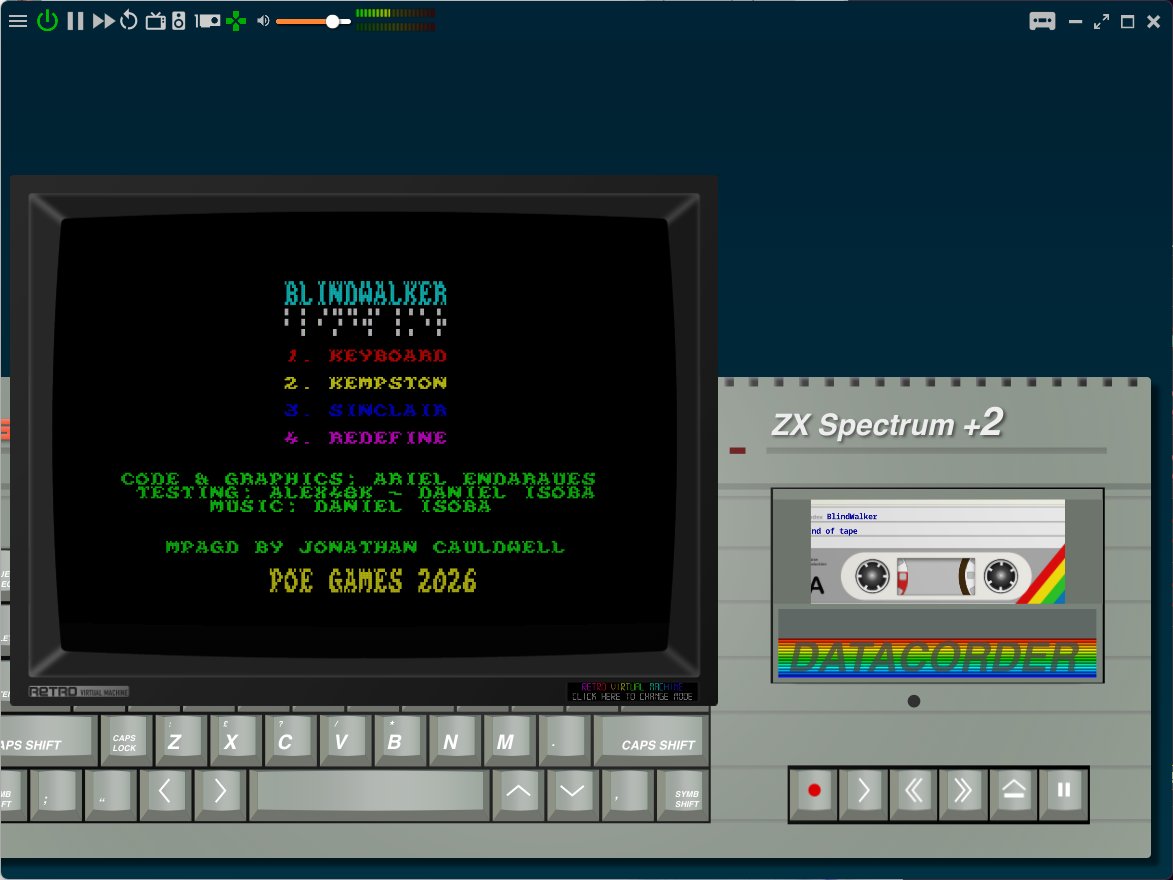
Task: Click the Datacorder record button
Action: [x=814, y=791]
